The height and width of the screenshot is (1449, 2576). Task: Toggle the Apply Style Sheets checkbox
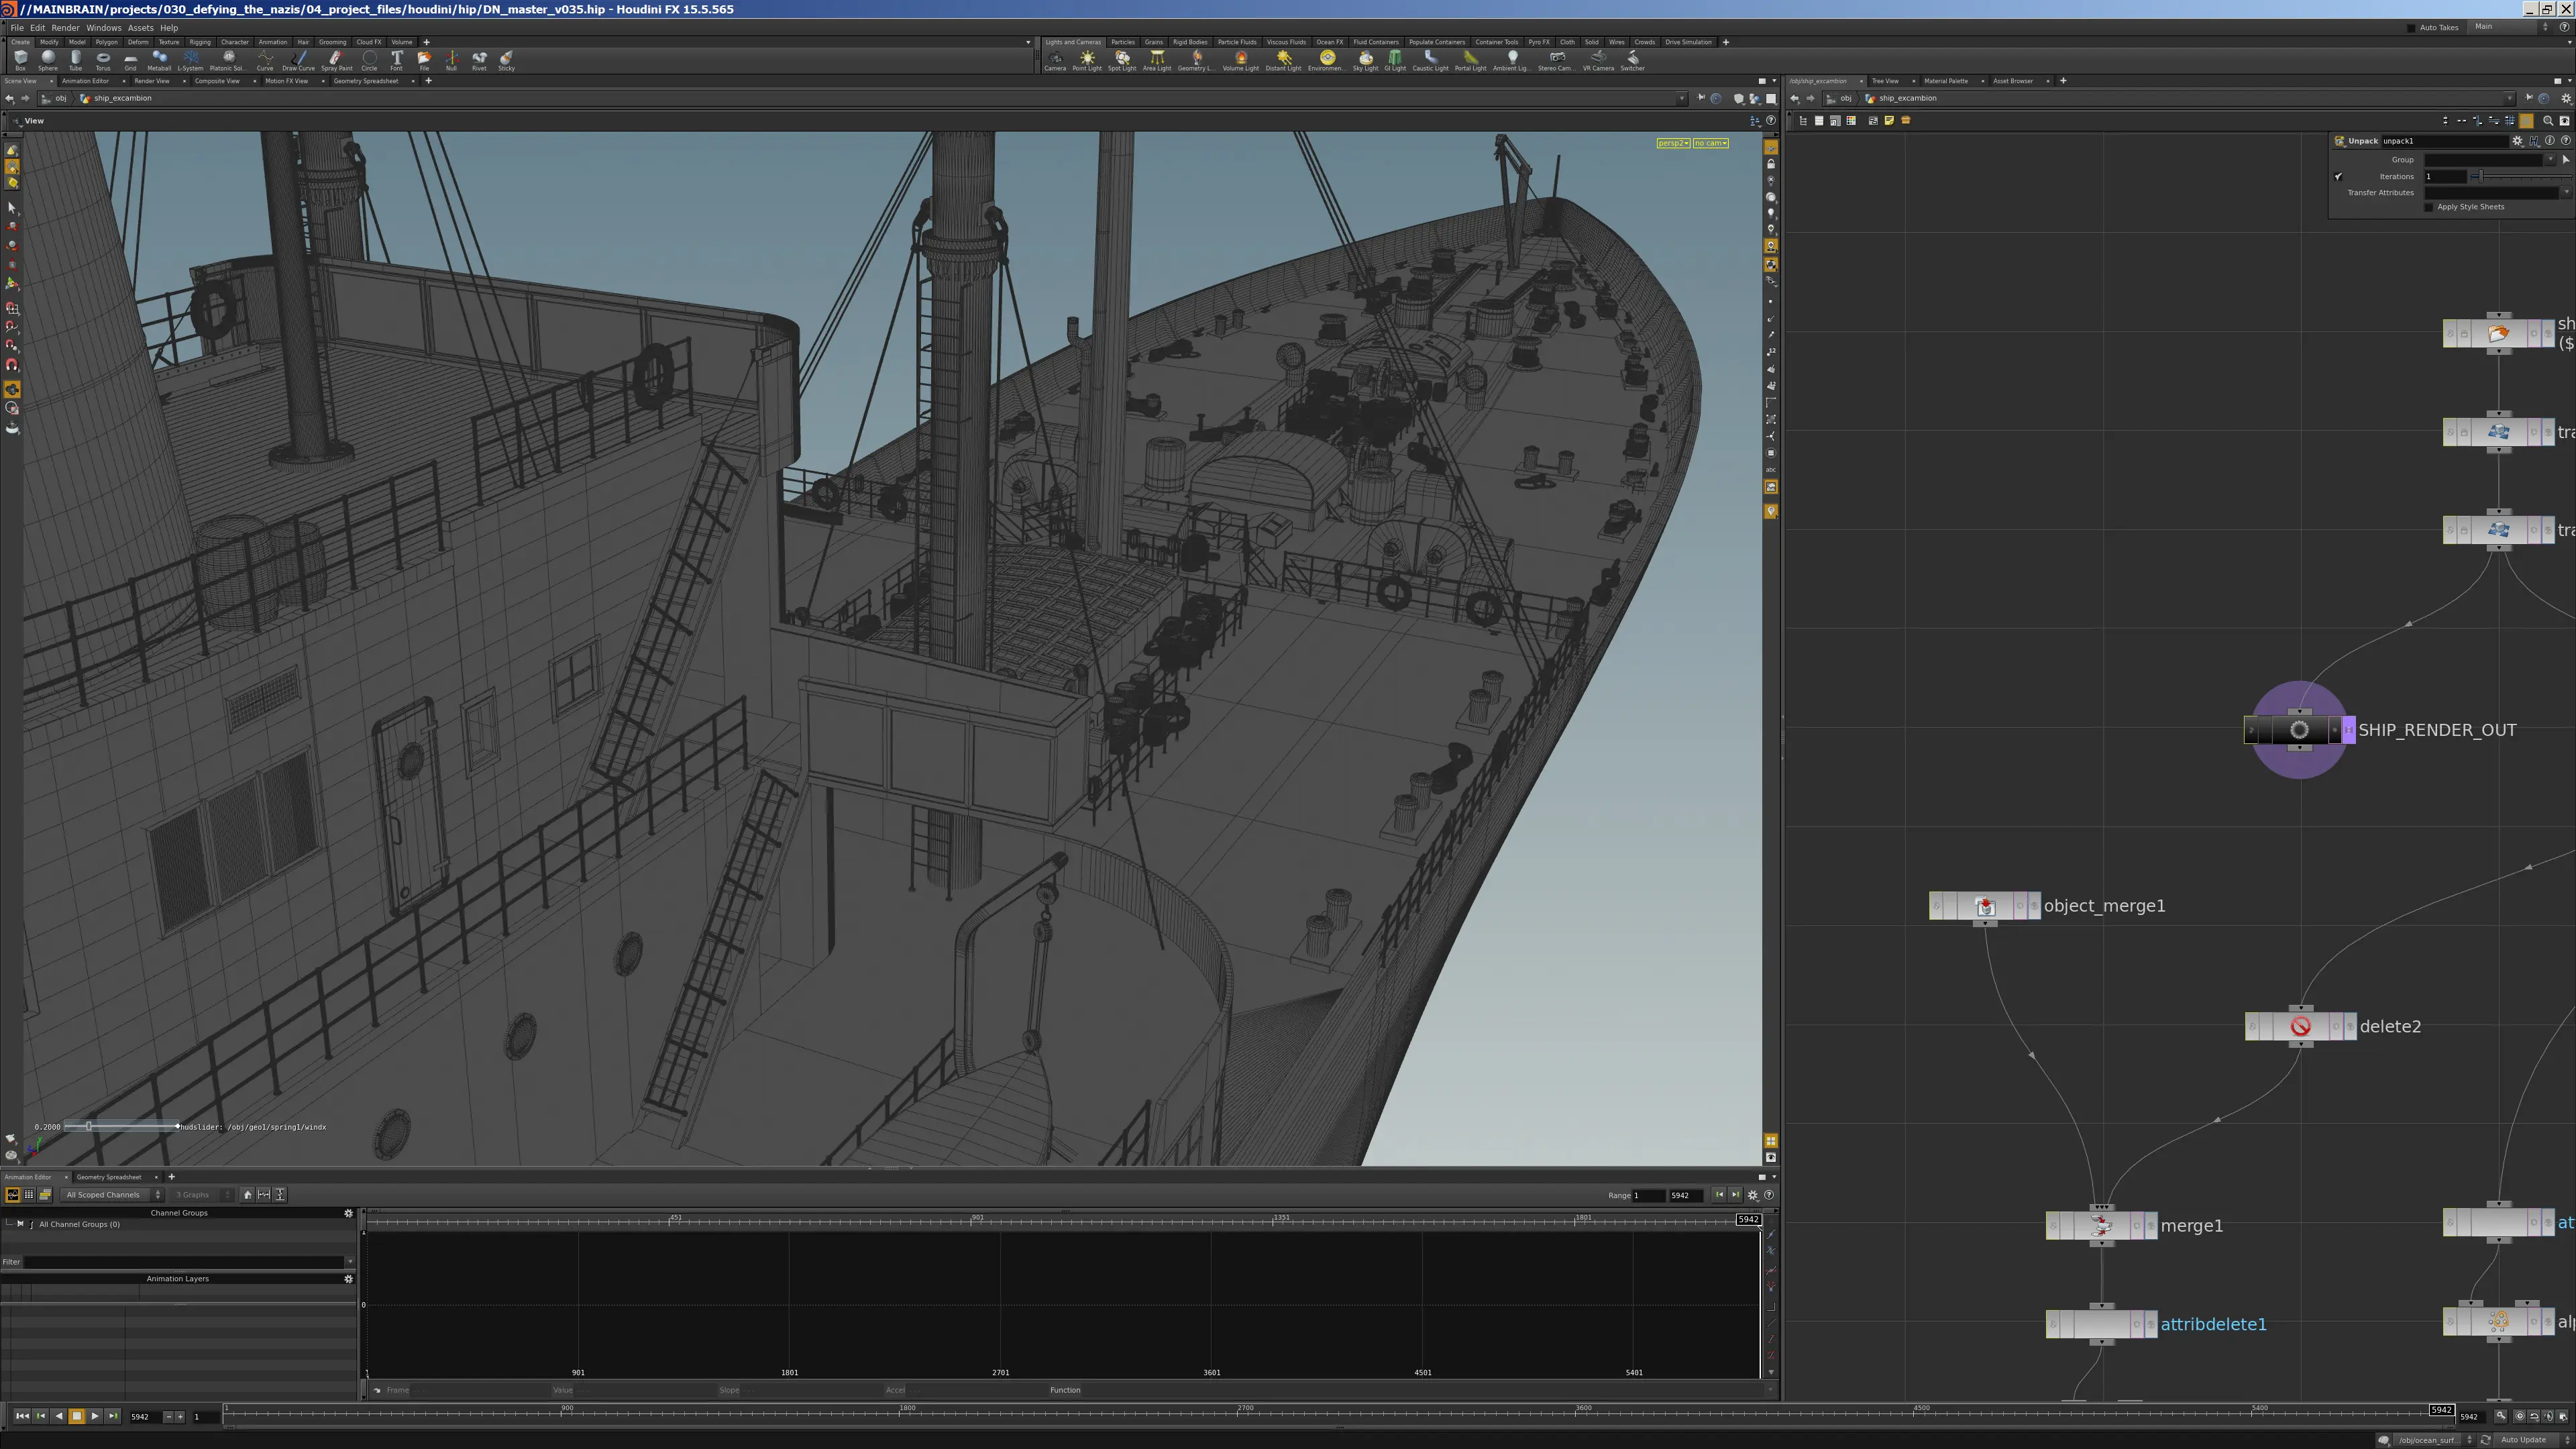click(x=2429, y=207)
